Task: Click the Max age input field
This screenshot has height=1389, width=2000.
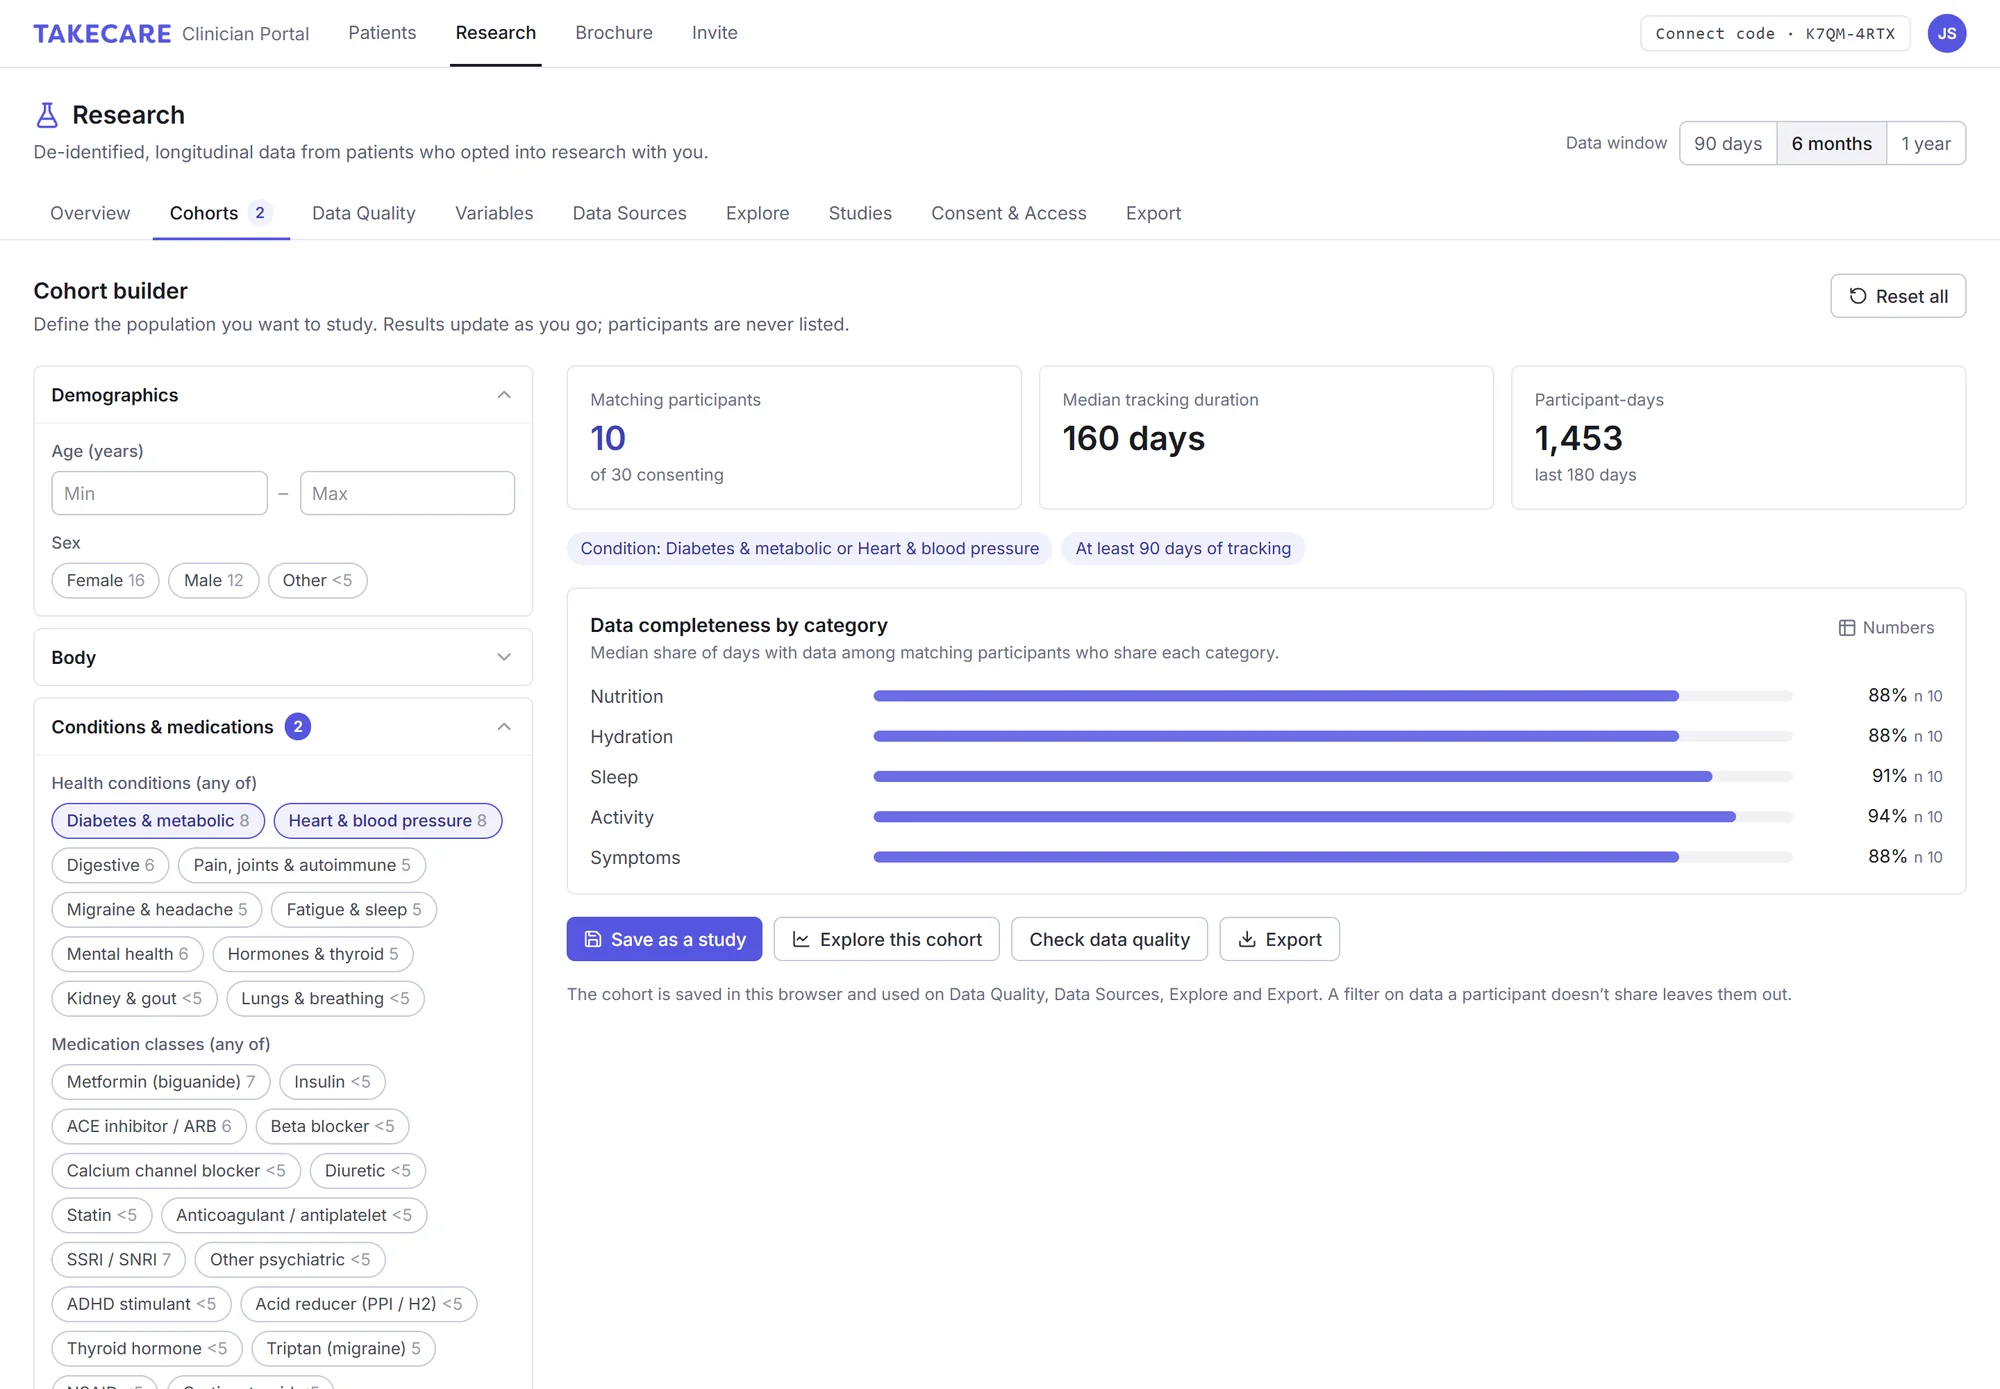Action: [x=407, y=493]
